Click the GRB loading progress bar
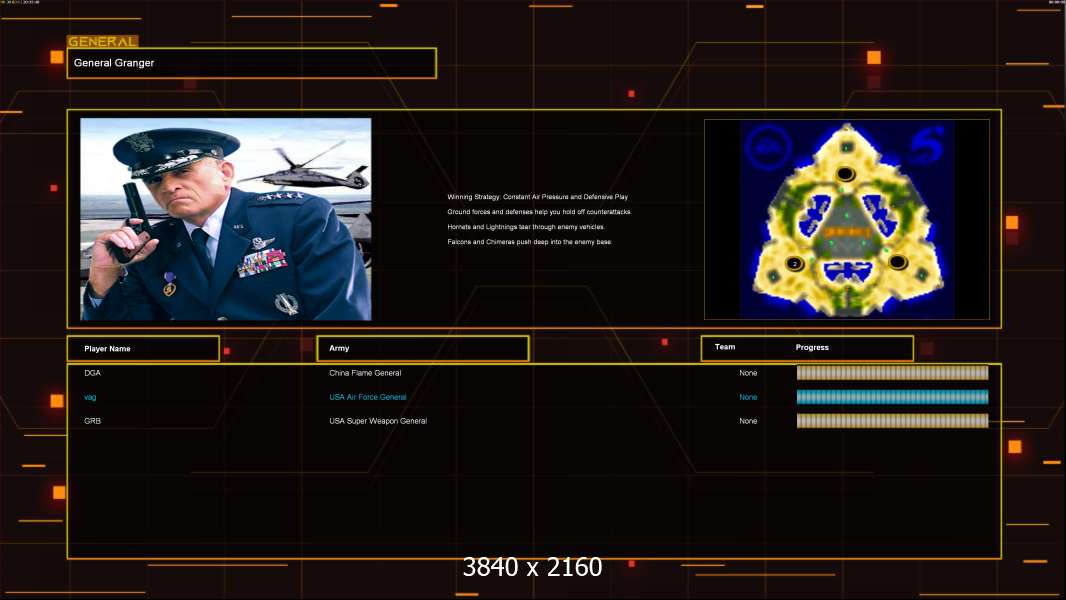 click(893, 421)
